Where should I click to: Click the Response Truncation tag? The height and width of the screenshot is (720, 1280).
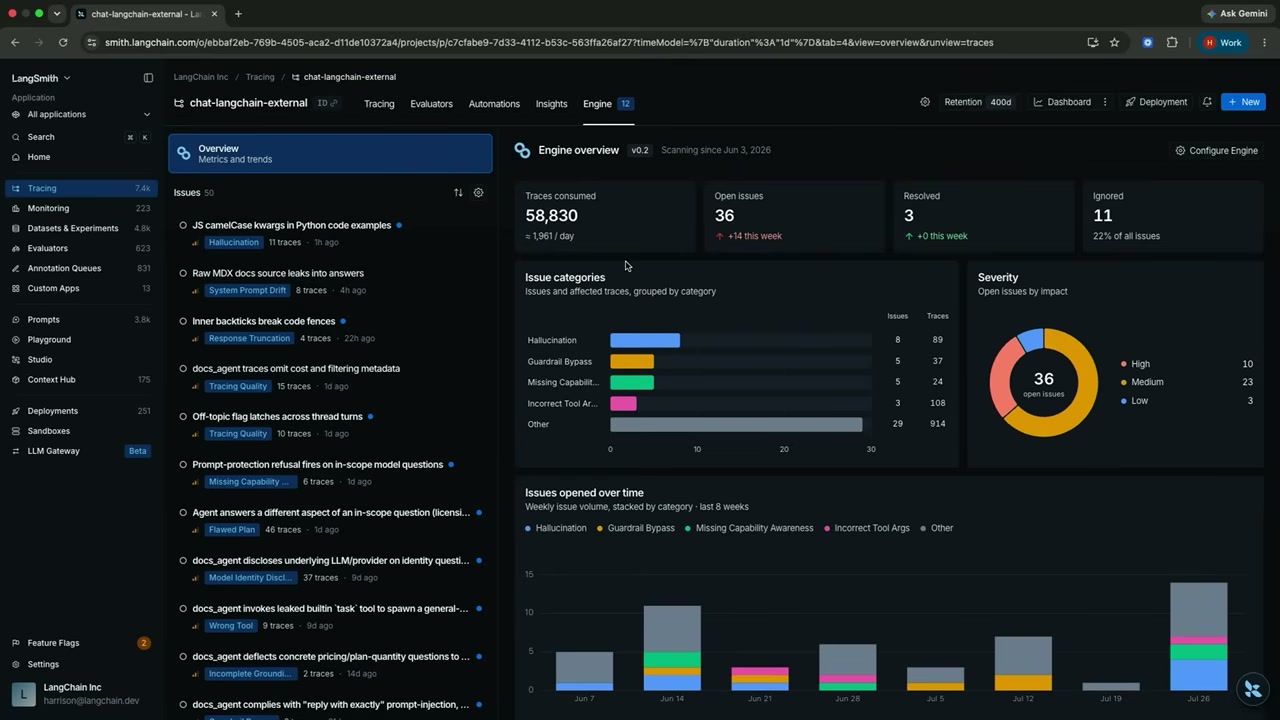[249, 338]
